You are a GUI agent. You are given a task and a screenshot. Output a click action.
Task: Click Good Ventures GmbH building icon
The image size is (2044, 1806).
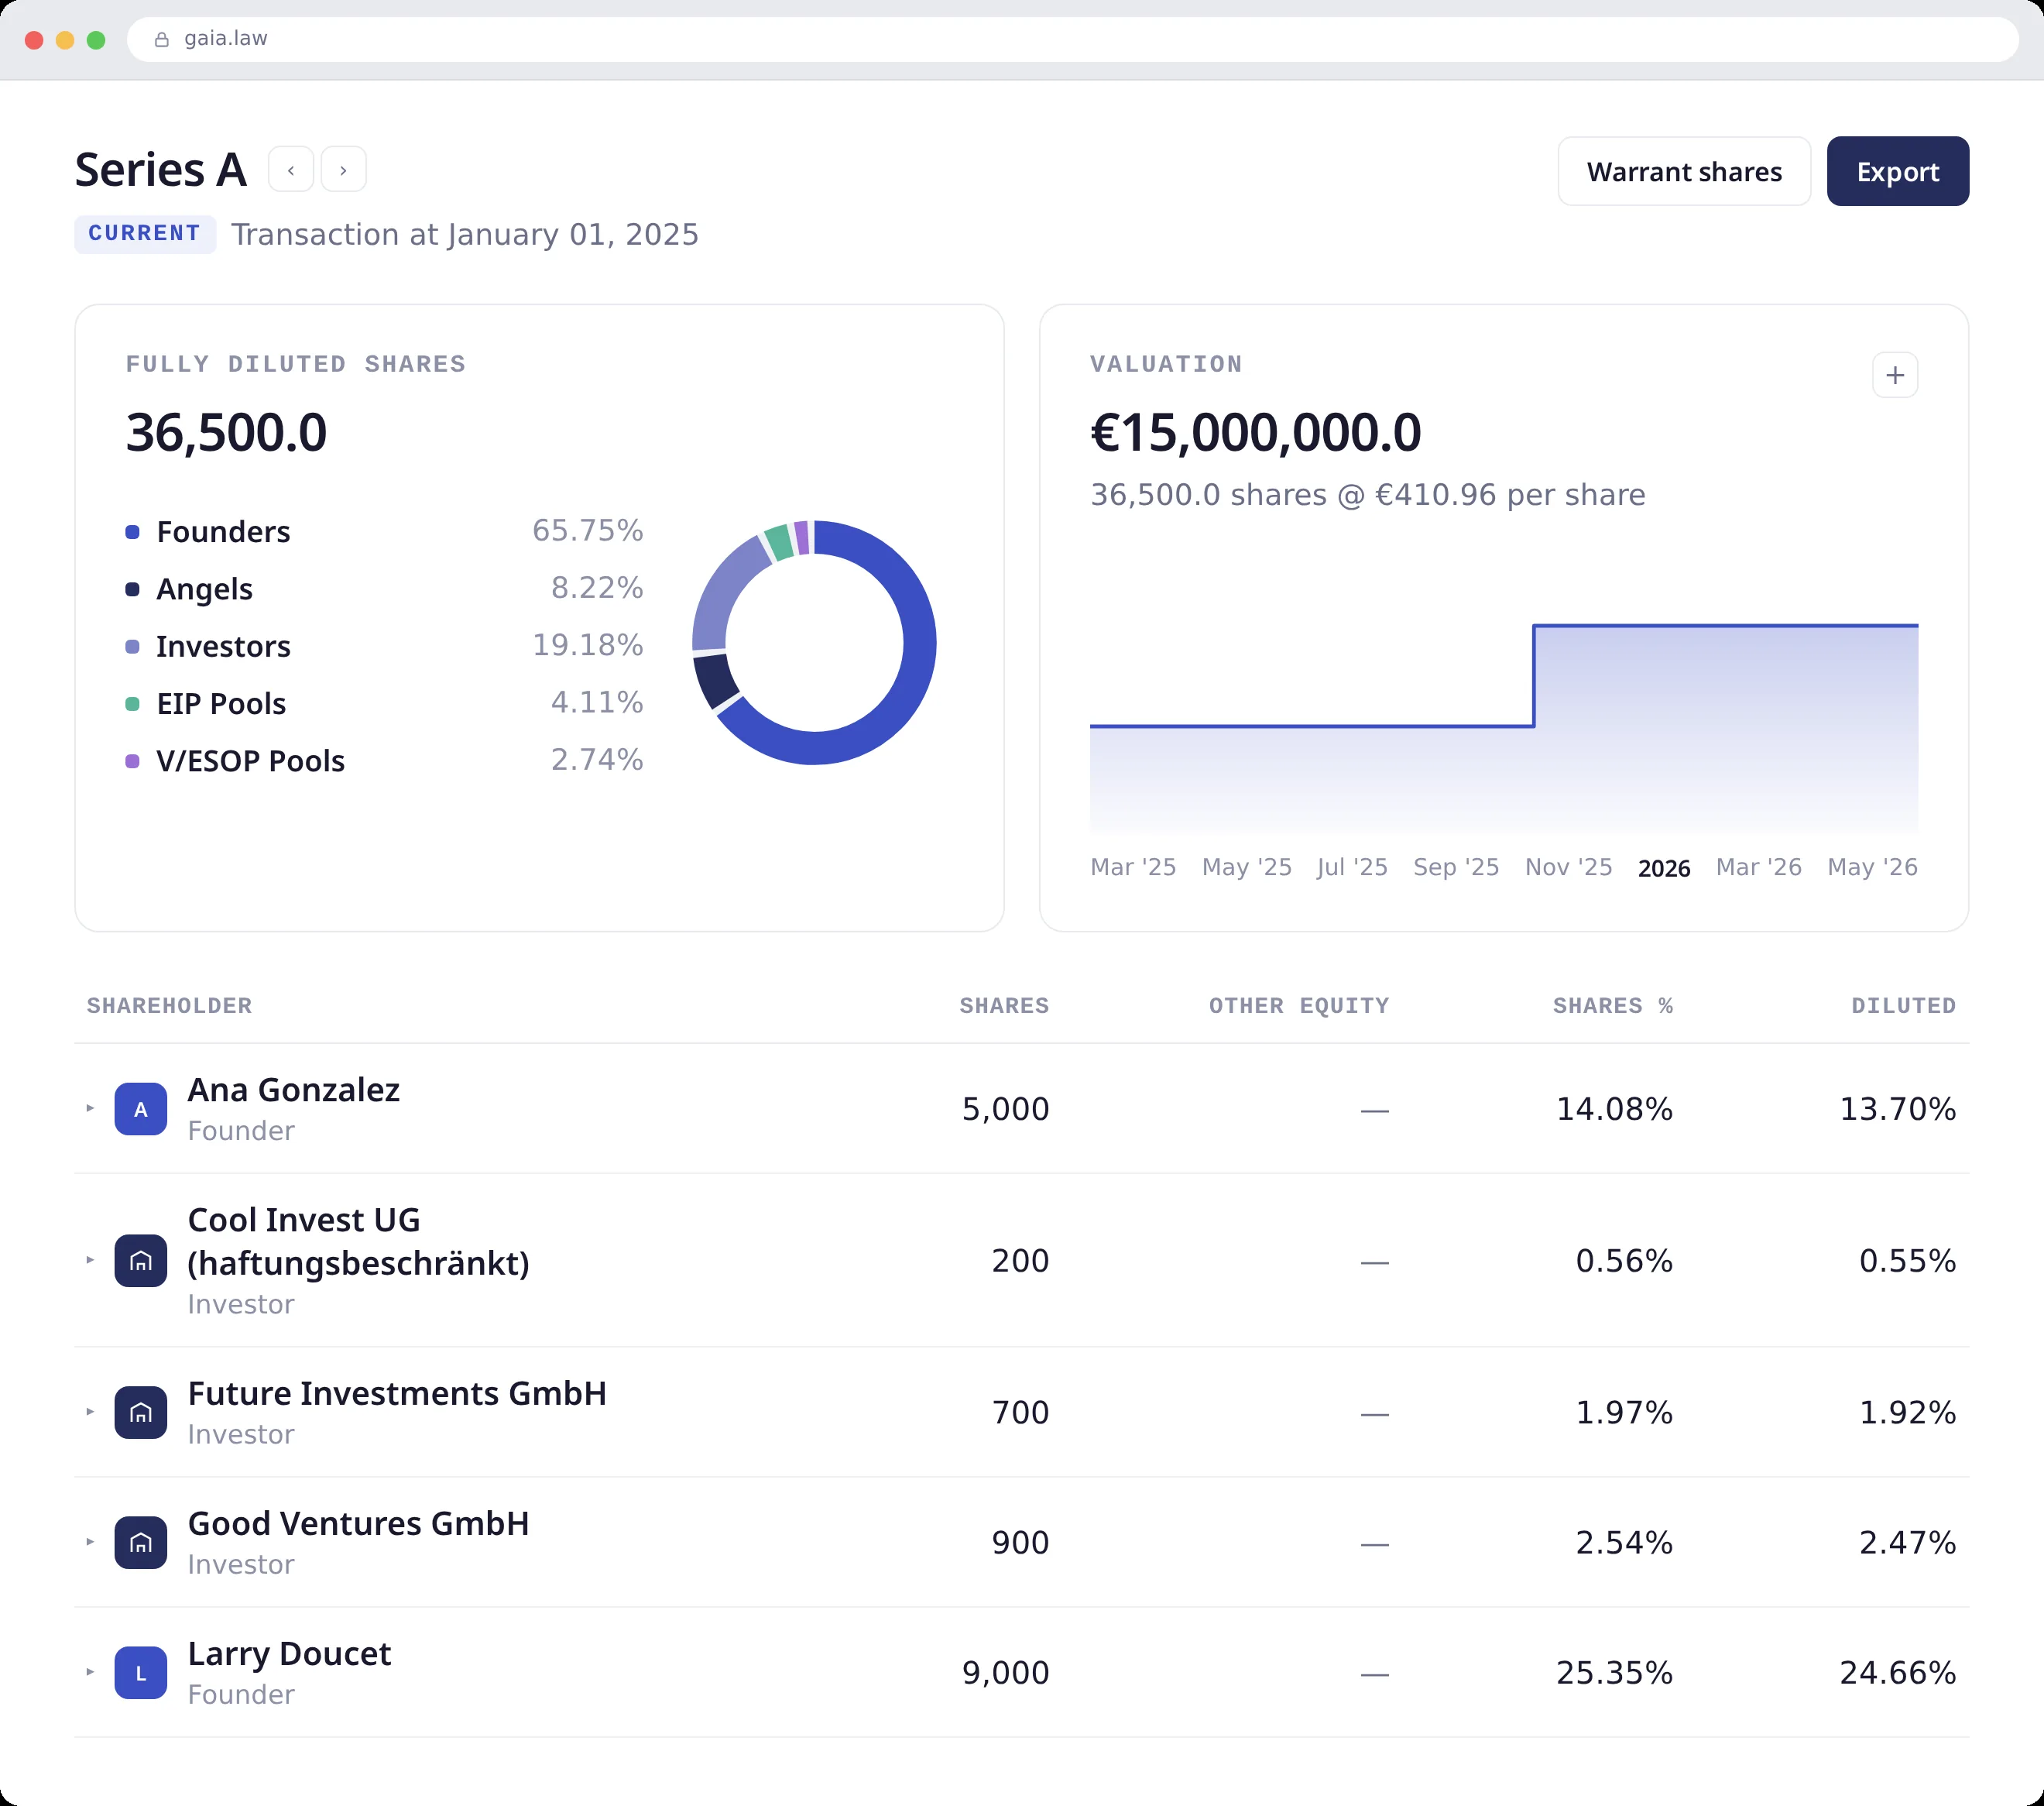click(x=141, y=1543)
